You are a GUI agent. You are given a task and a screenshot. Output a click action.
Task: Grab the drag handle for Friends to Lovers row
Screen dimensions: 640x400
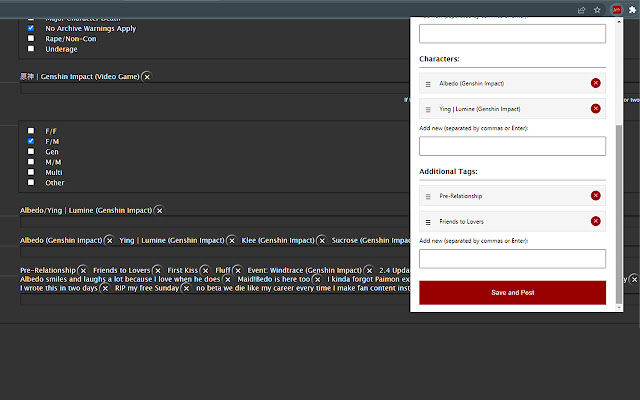428,222
